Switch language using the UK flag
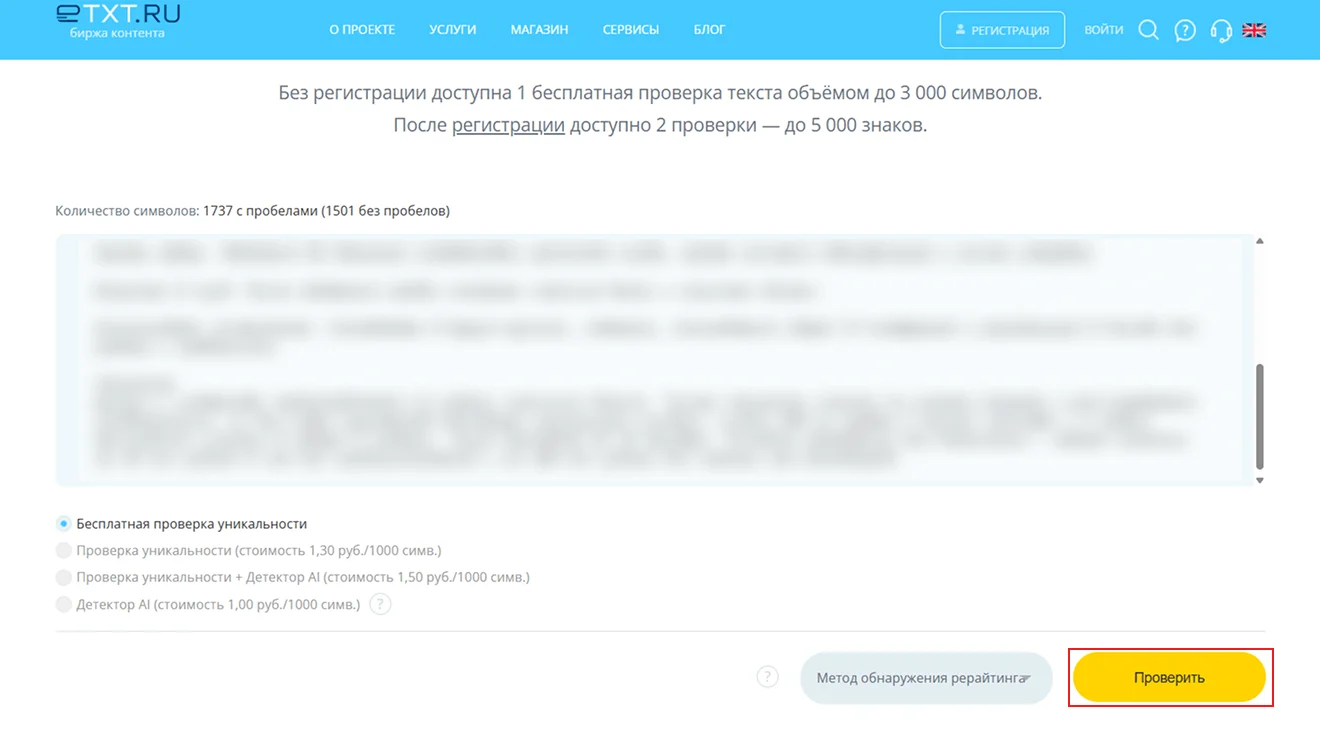The height and width of the screenshot is (752, 1320). (x=1254, y=30)
